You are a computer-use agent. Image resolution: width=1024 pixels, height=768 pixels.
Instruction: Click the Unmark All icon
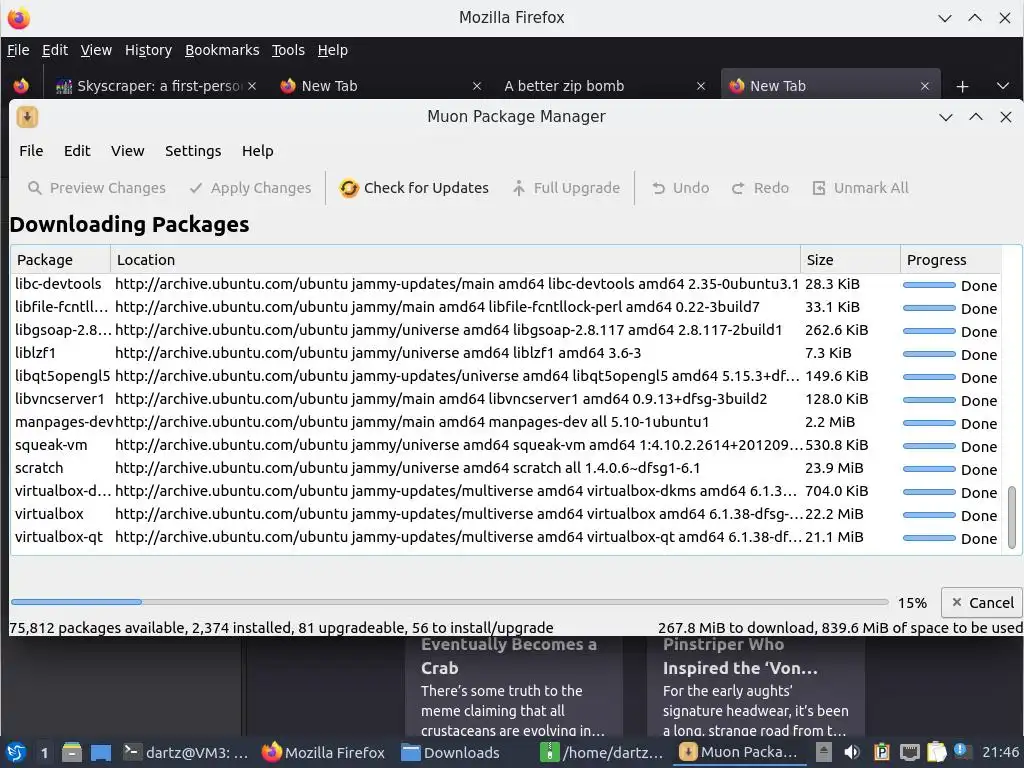tap(819, 188)
